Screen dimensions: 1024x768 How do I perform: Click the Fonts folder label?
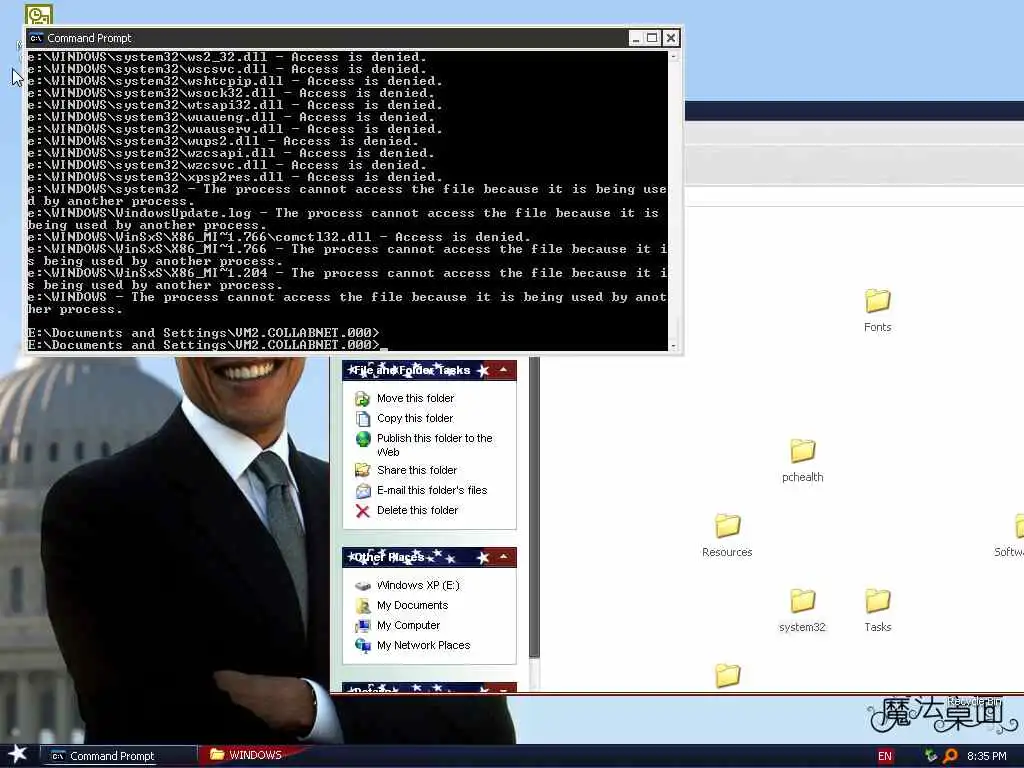877,327
